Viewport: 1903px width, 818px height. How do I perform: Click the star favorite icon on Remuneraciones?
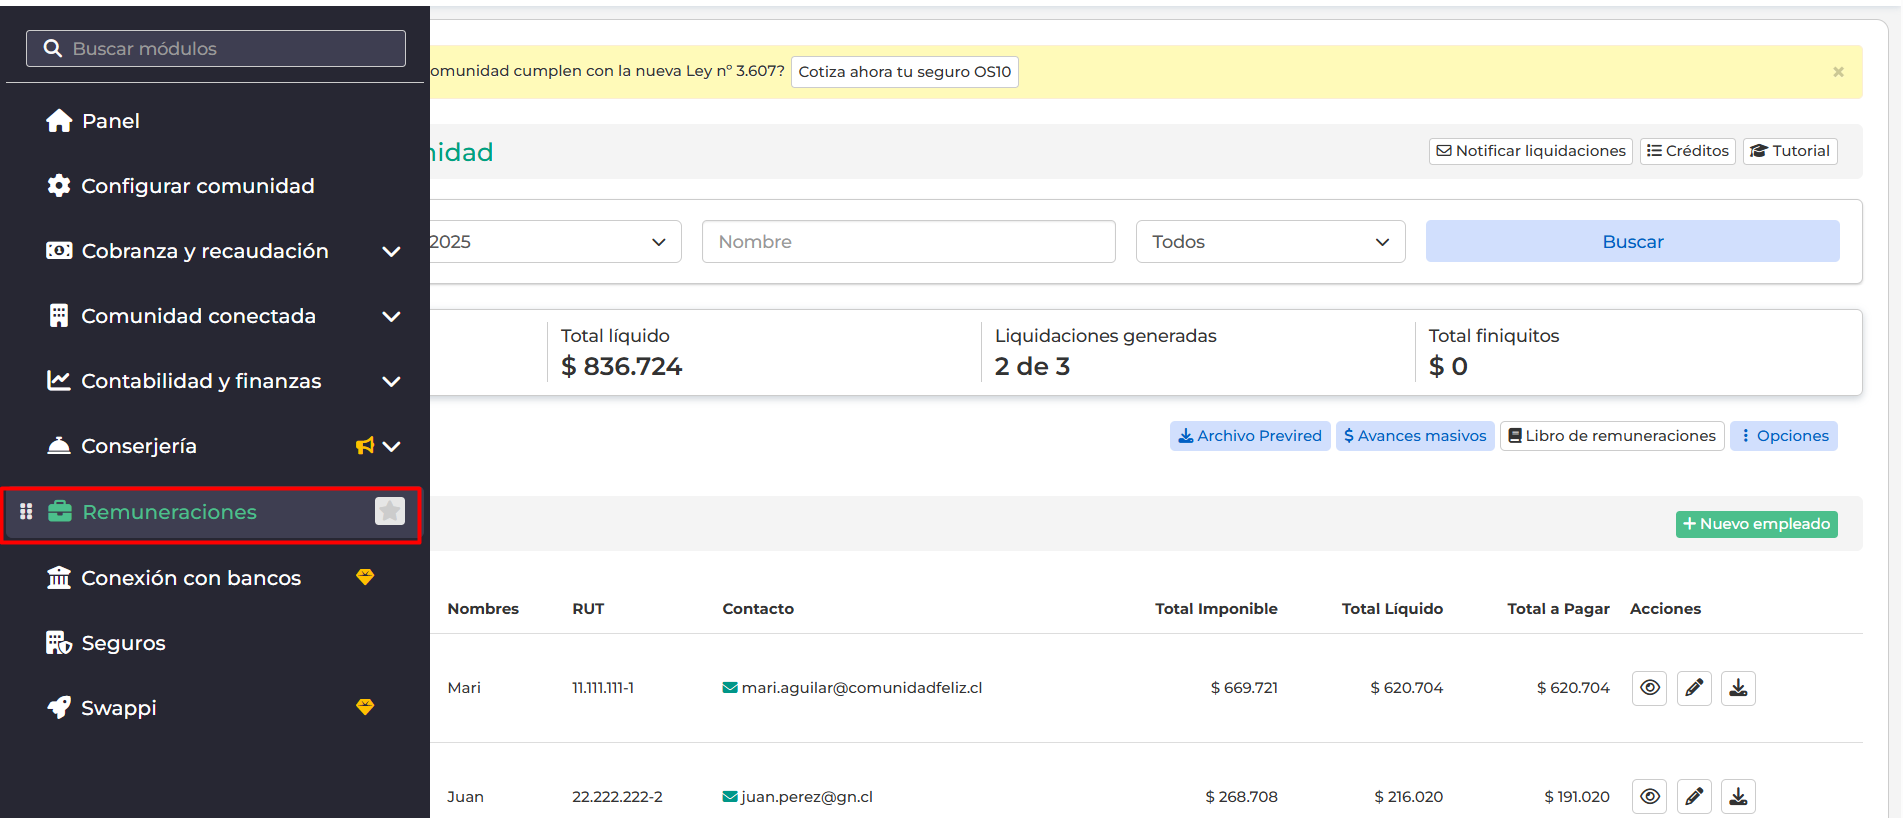(x=389, y=511)
